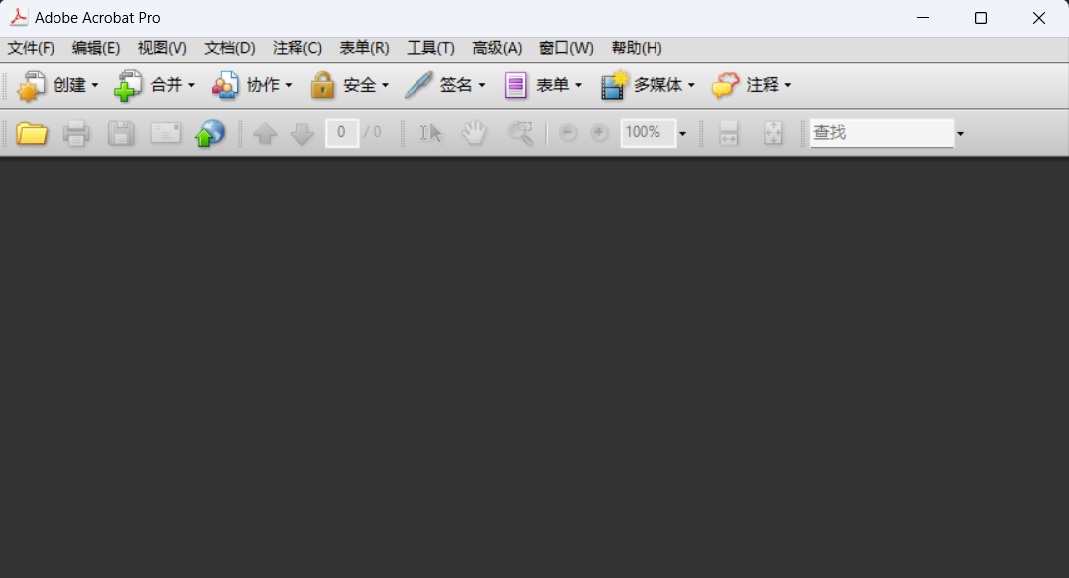Click the upload-to-web globe icon
The height and width of the screenshot is (578, 1069).
pos(210,132)
